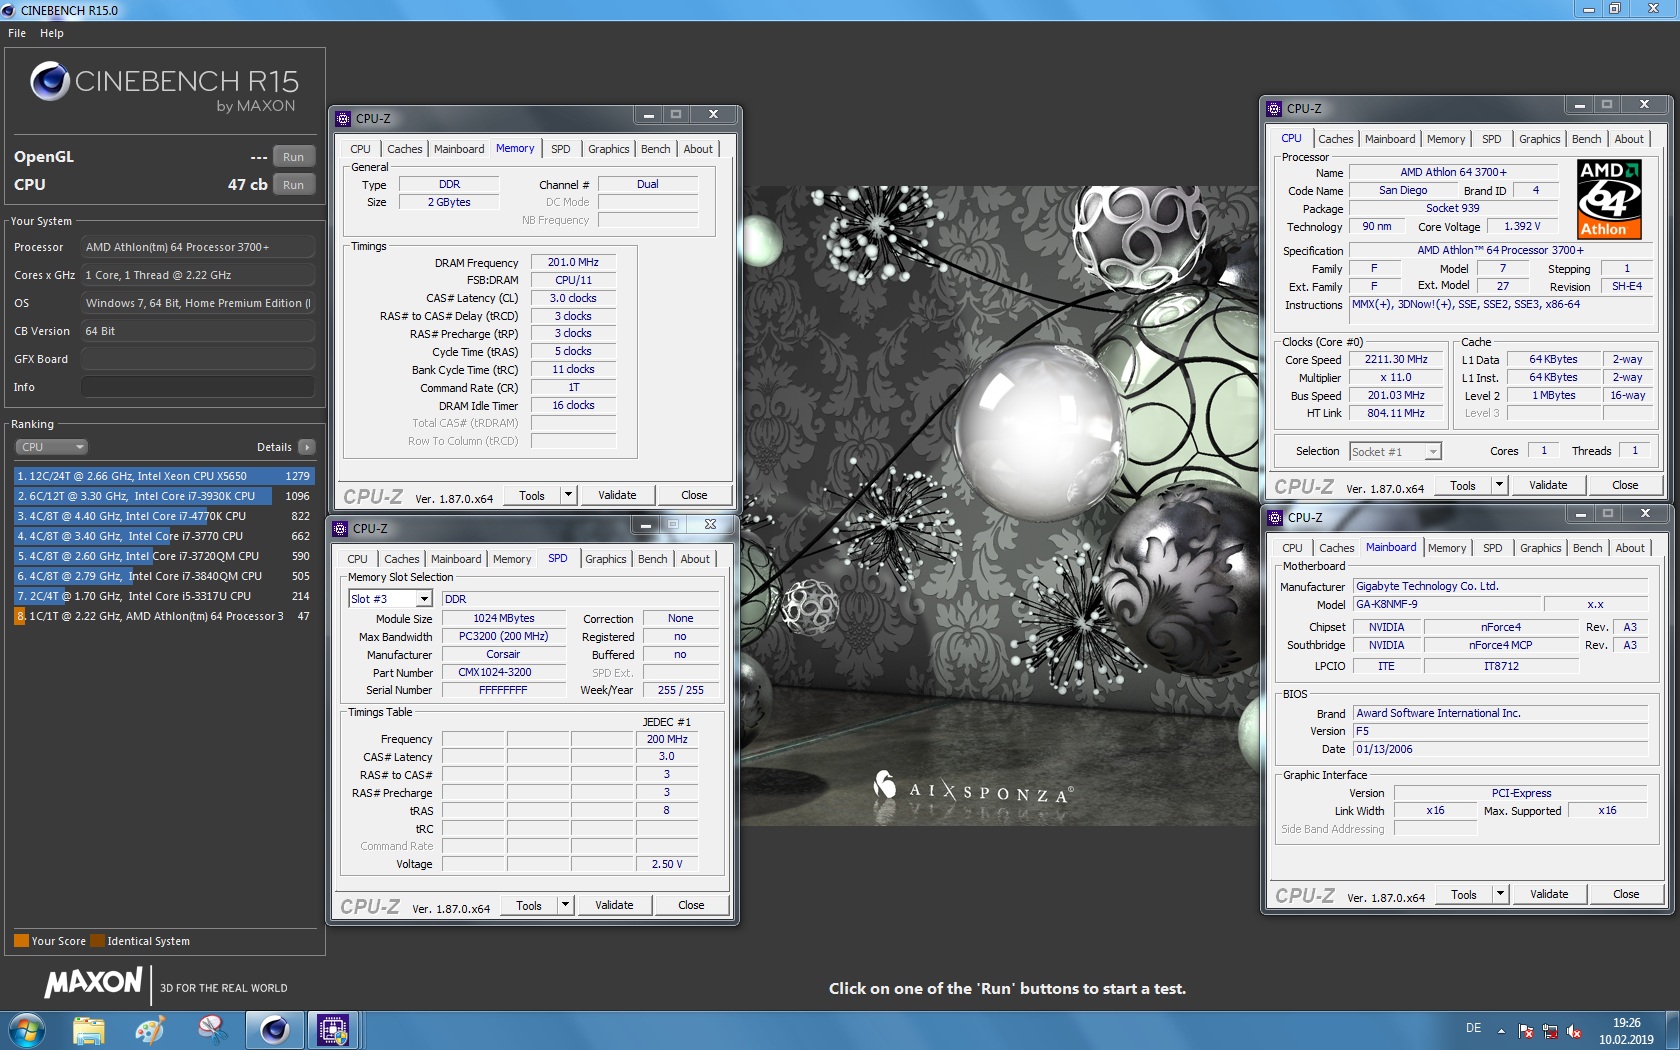The height and width of the screenshot is (1050, 1680).
Task: Open Windows Explorer from the taskbar
Action: click(x=88, y=1030)
